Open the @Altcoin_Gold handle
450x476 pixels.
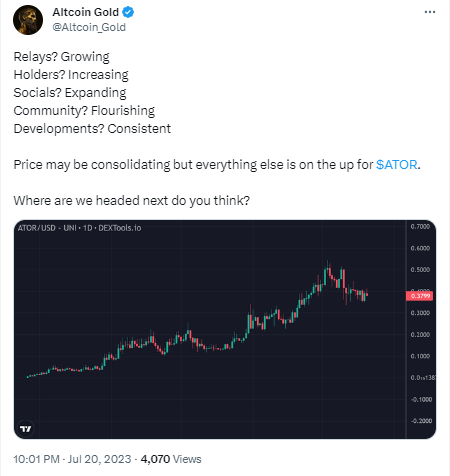[x=89, y=27]
